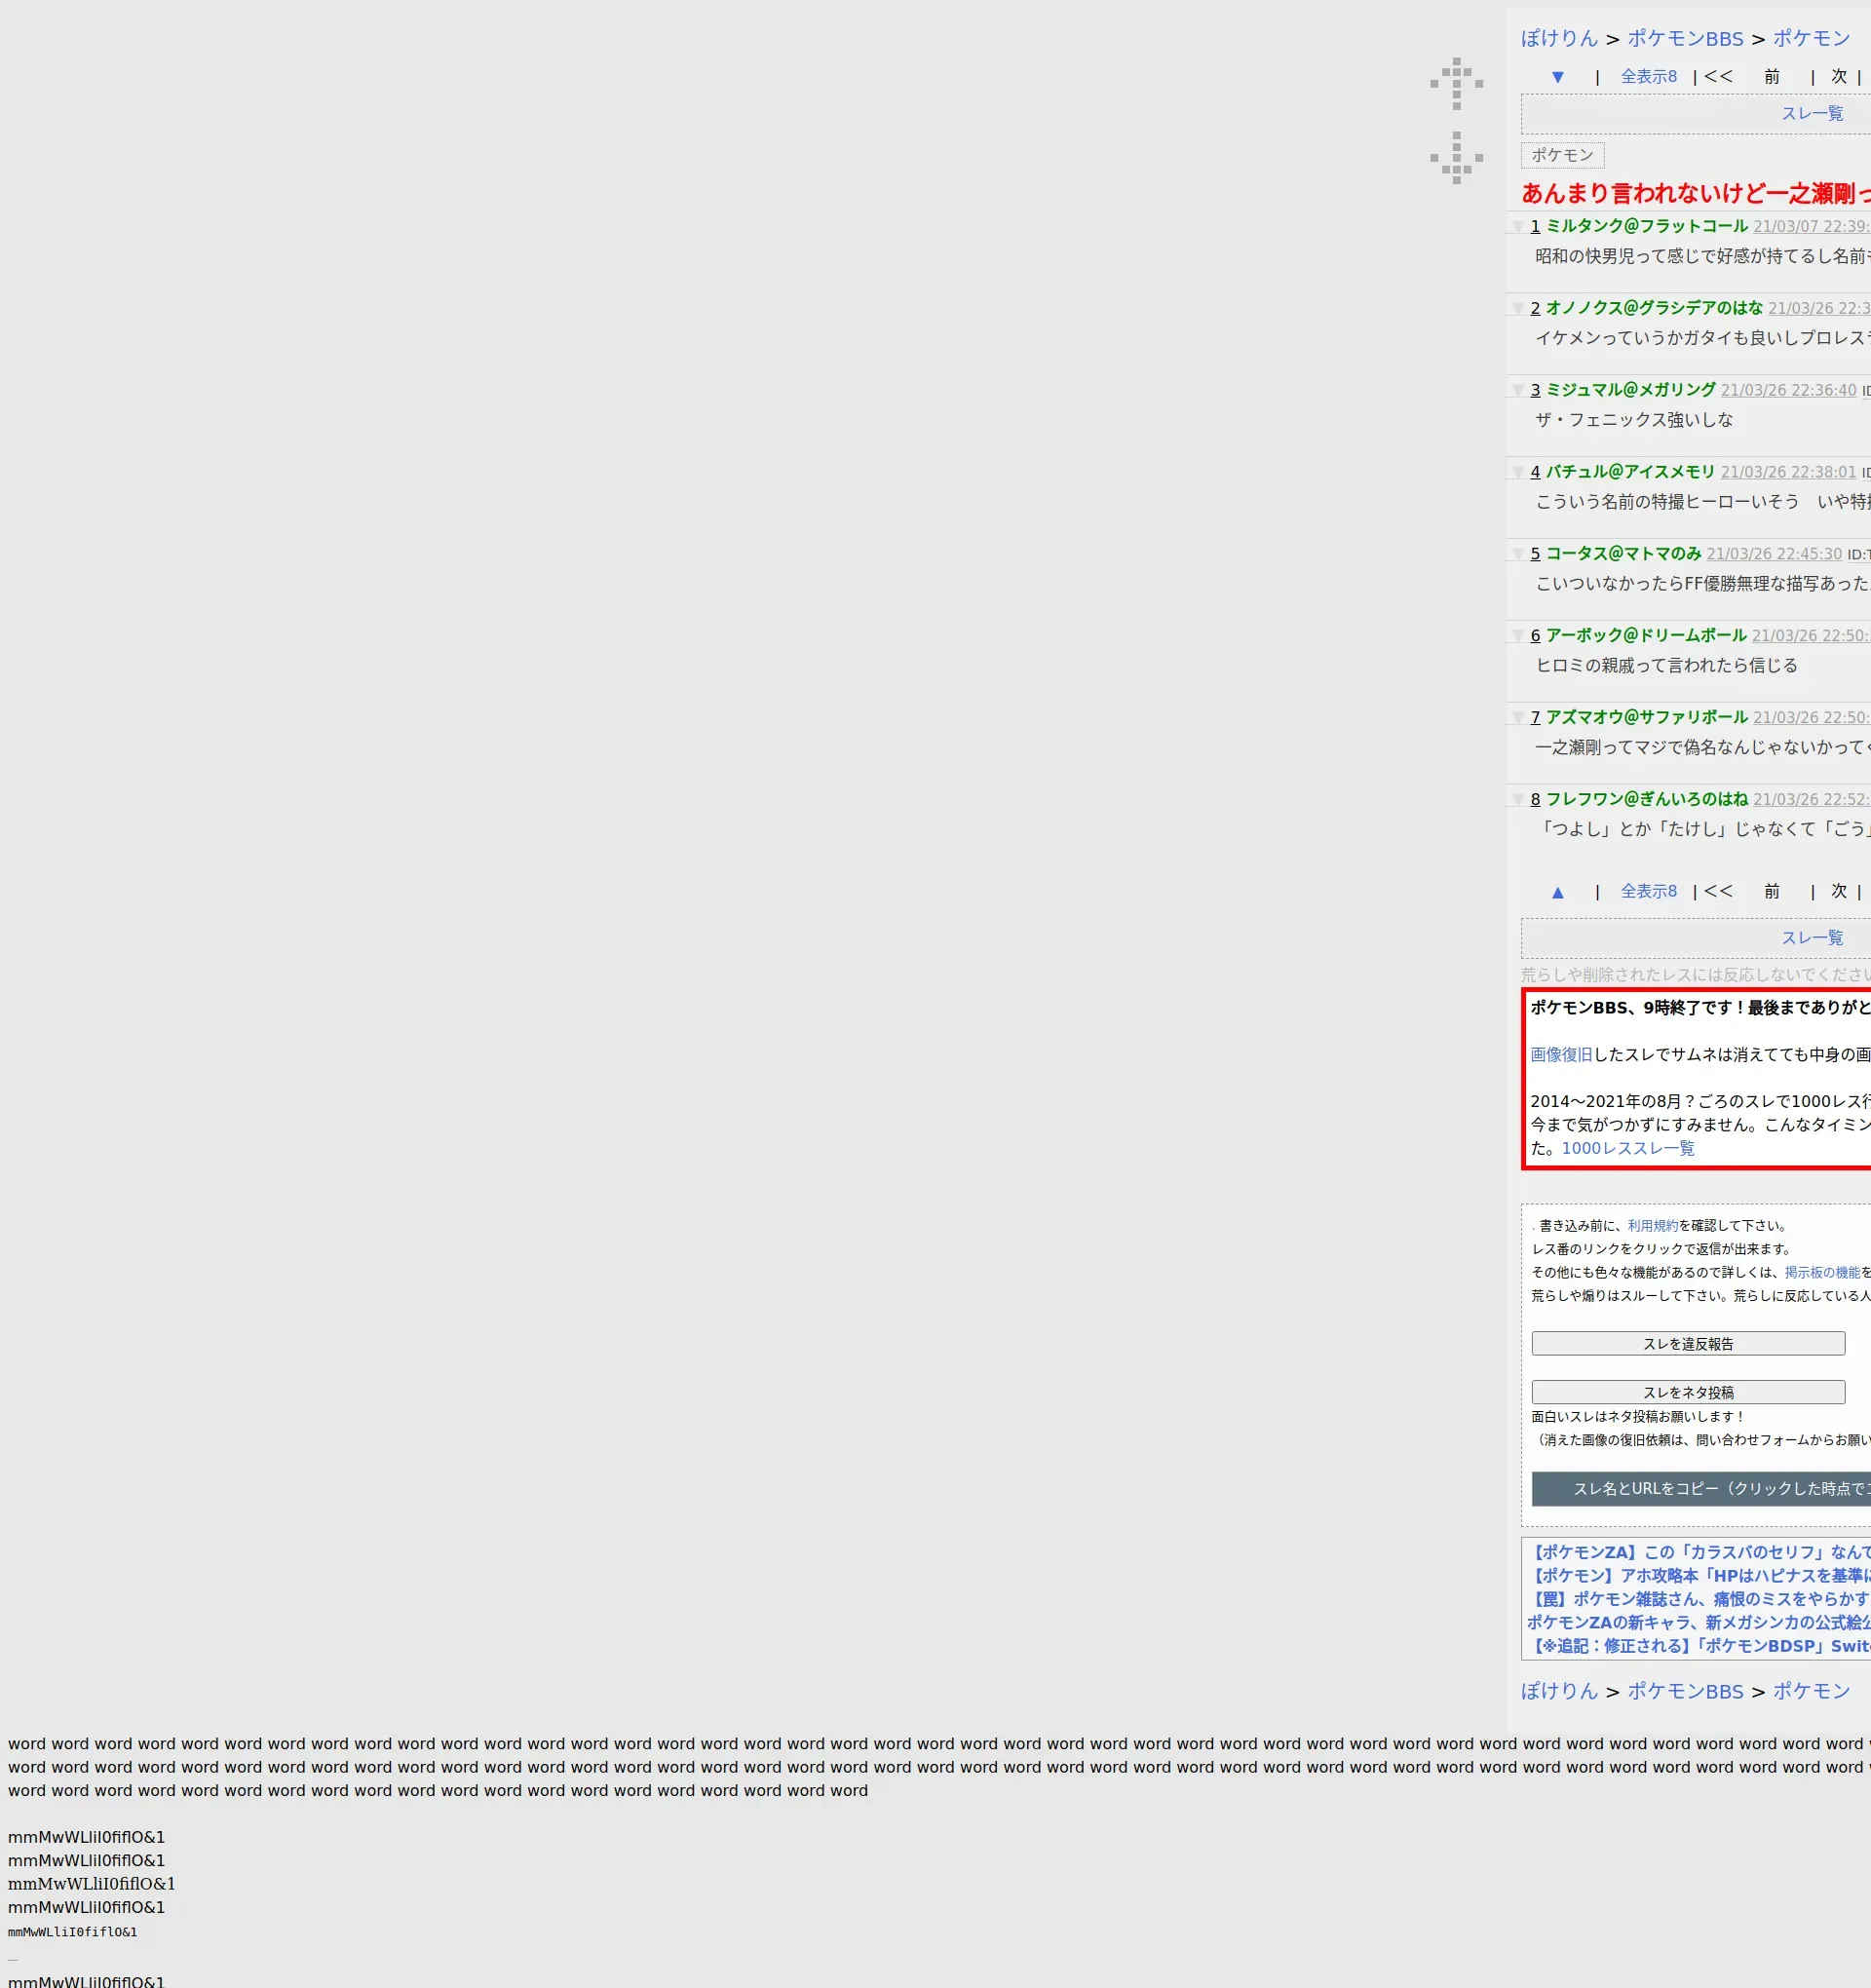1871x1988 pixels.
Task: Open top スレ一覧 thread list link
Action: pyautogui.click(x=1811, y=114)
